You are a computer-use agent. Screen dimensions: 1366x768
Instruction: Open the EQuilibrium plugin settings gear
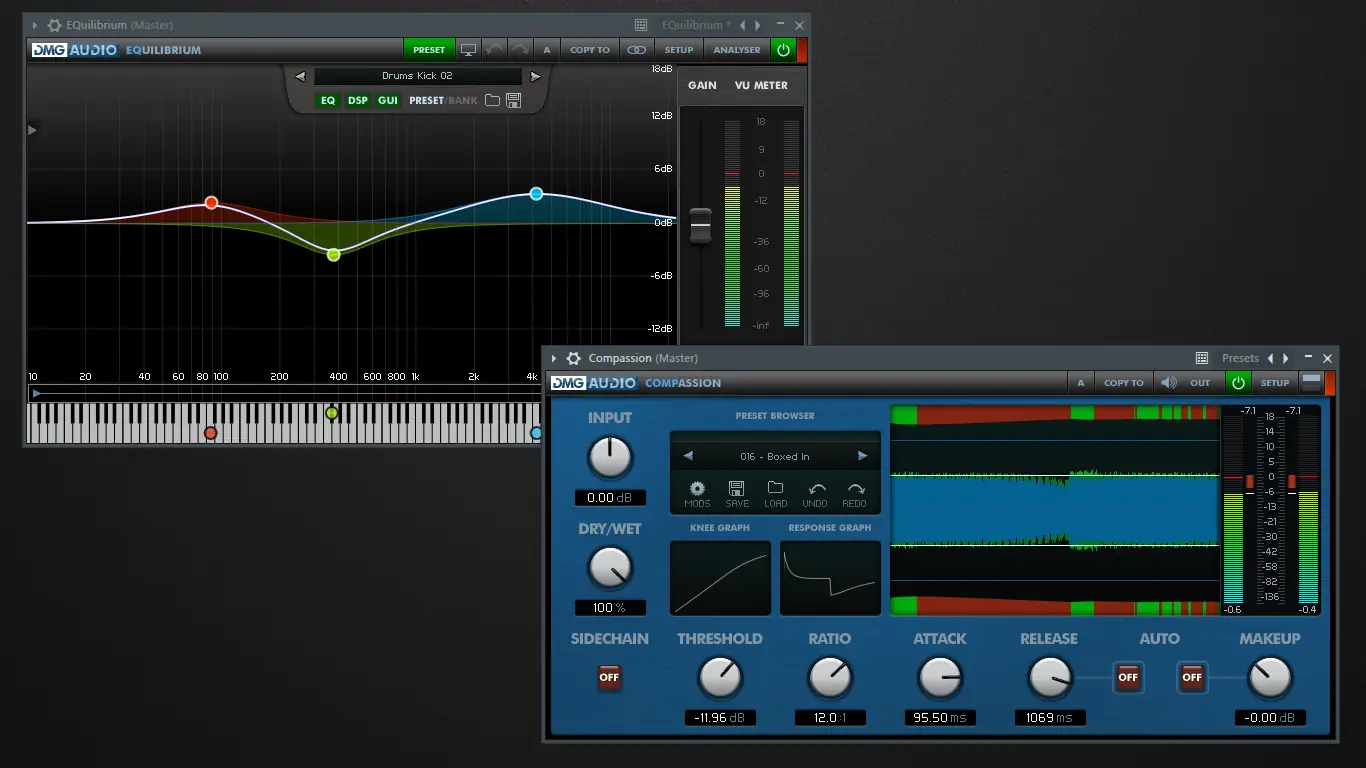(x=54, y=25)
